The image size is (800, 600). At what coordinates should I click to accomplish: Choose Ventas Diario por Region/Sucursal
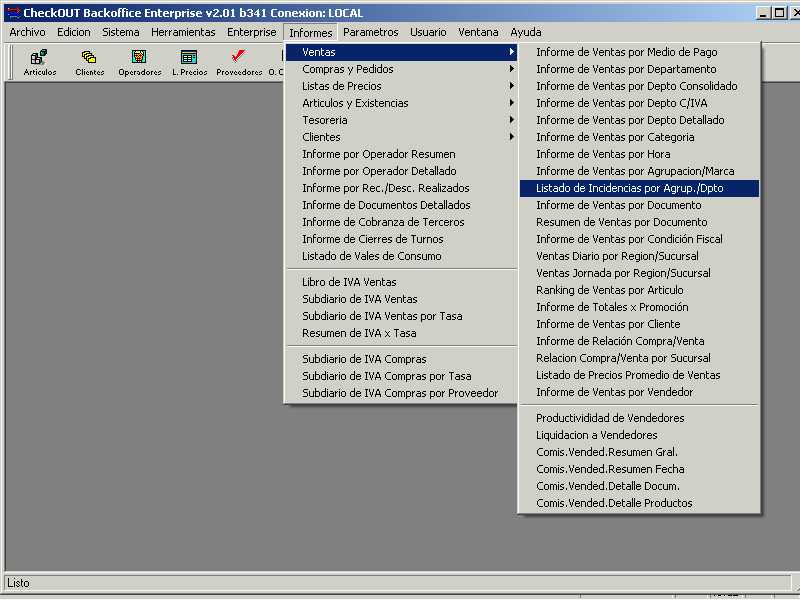(639, 256)
